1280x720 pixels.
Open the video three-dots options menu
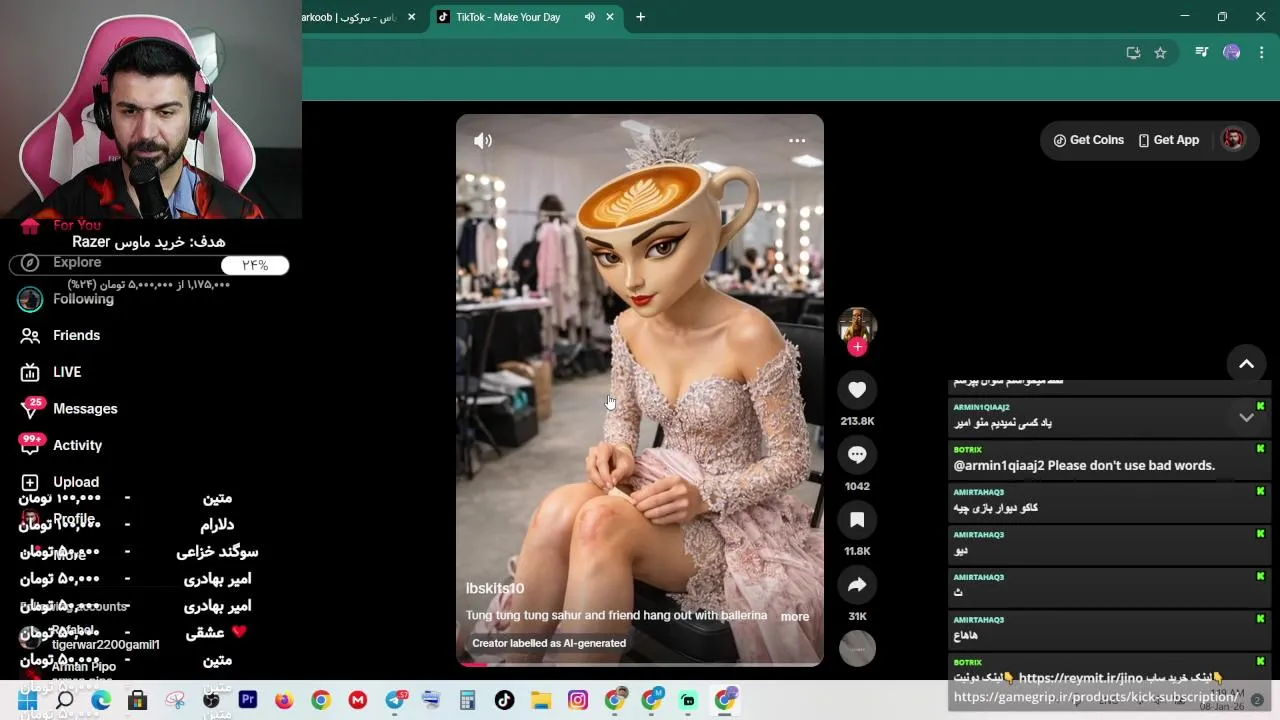[x=797, y=141]
